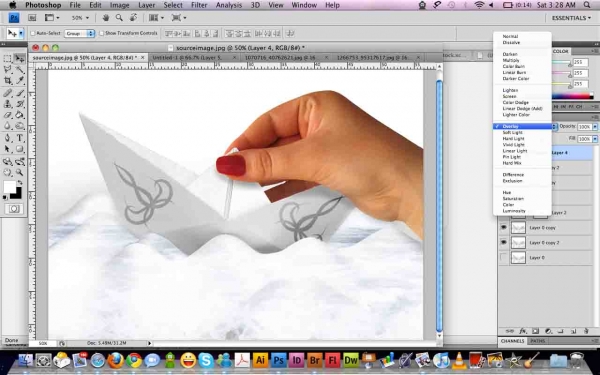Select the Brush tool

(20, 93)
